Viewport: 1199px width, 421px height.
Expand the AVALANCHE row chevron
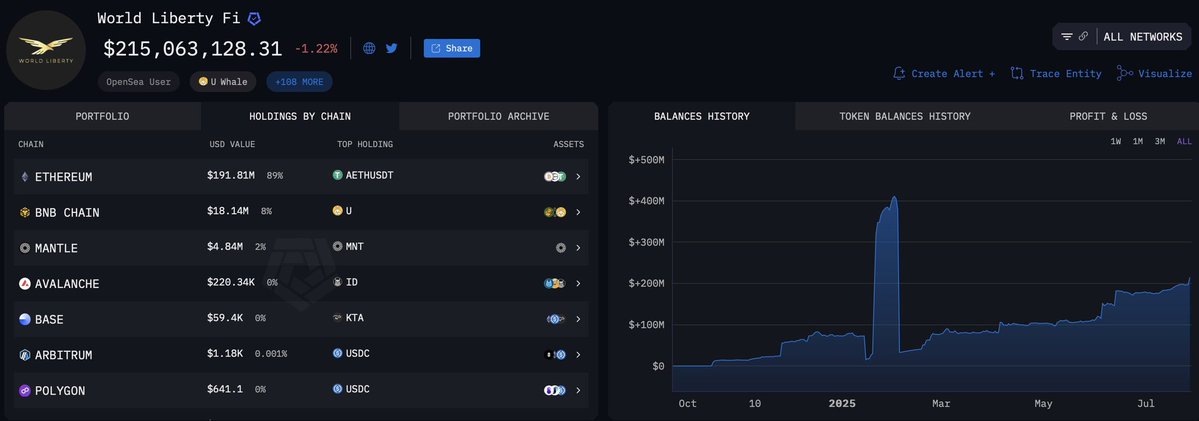click(x=578, y=283)
